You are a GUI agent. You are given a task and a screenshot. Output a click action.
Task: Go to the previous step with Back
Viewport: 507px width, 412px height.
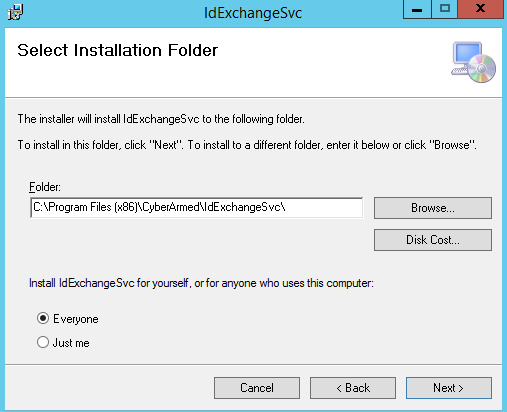coord(353,388)
